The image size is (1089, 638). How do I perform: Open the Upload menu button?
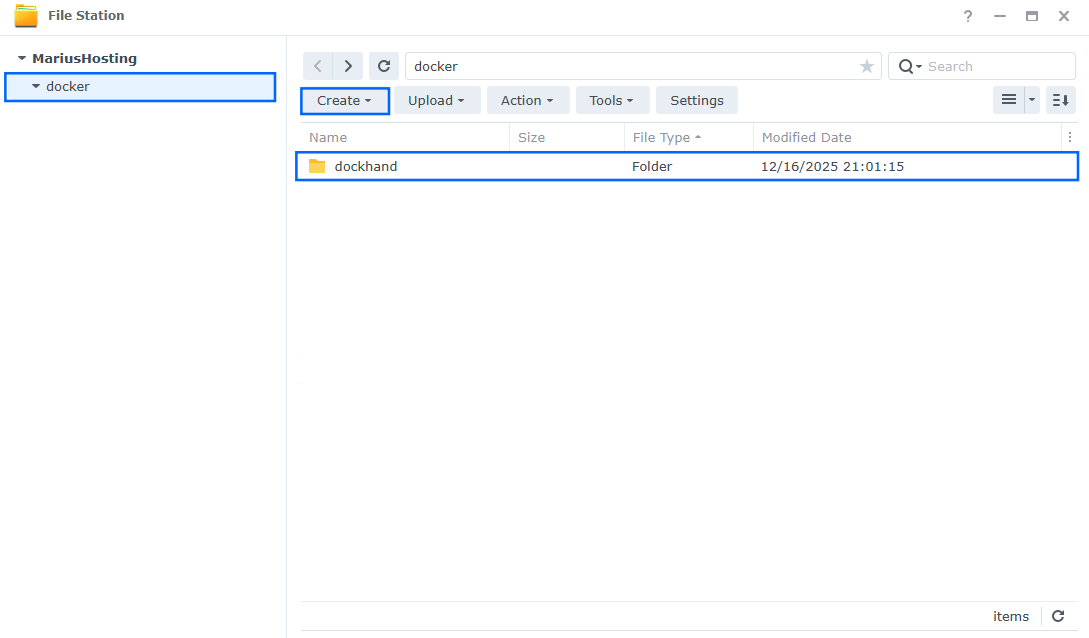437,100
